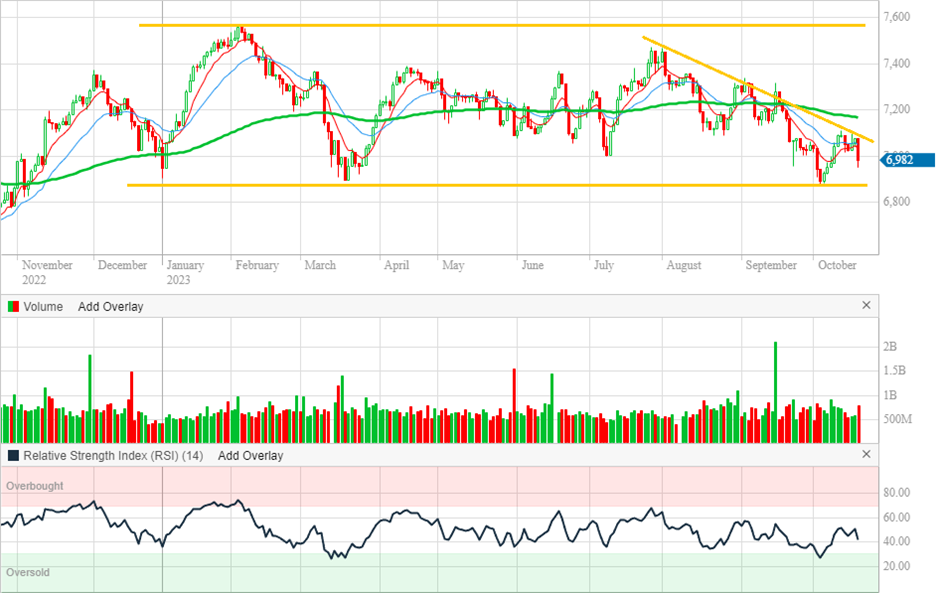939x593 pixels.
Task: Click the Relative Strength Index (RSI) (14) label
Action: click(113, 456)
